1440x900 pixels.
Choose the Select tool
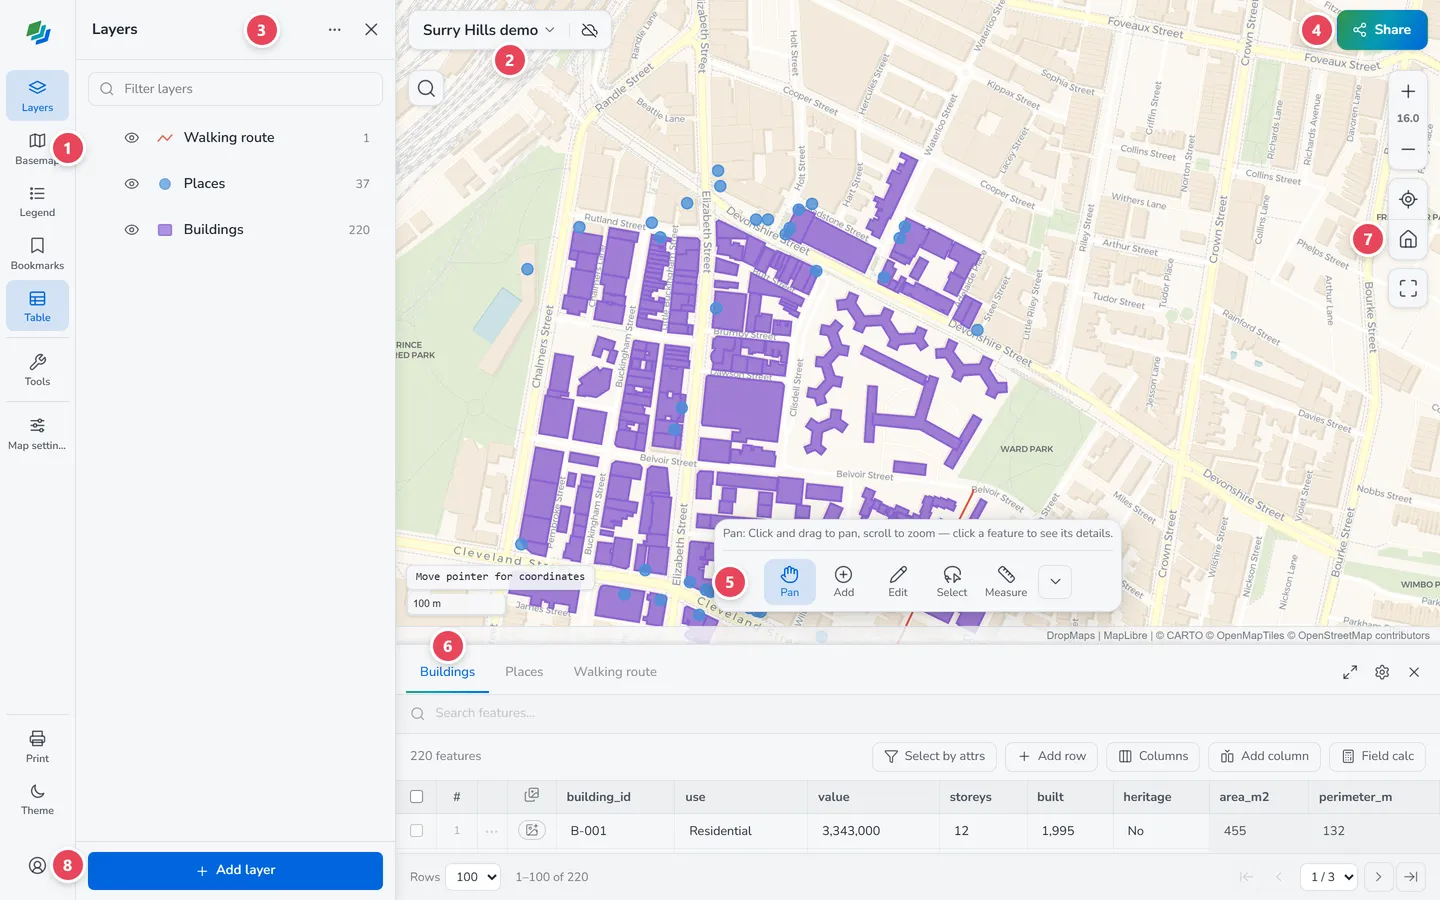(952, 581)
